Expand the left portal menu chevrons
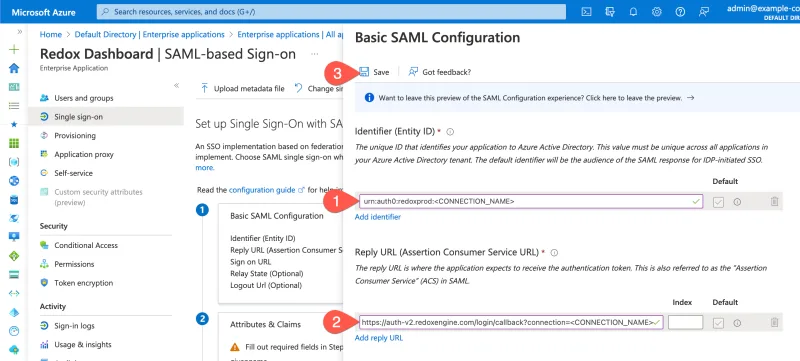This screenshot has width=800, height=361. point(19,32)
